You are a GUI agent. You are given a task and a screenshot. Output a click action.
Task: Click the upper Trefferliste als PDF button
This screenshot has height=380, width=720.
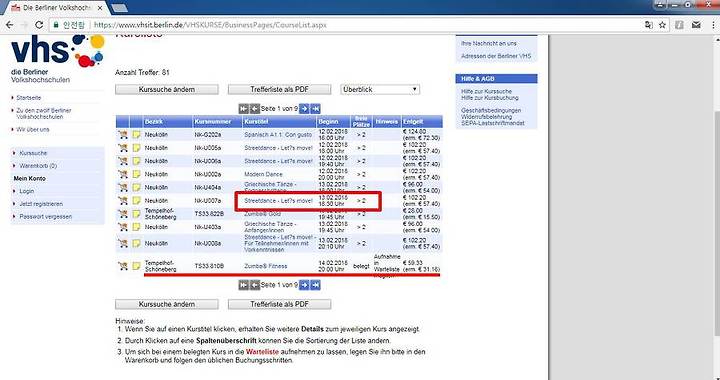tap(279, 89)
